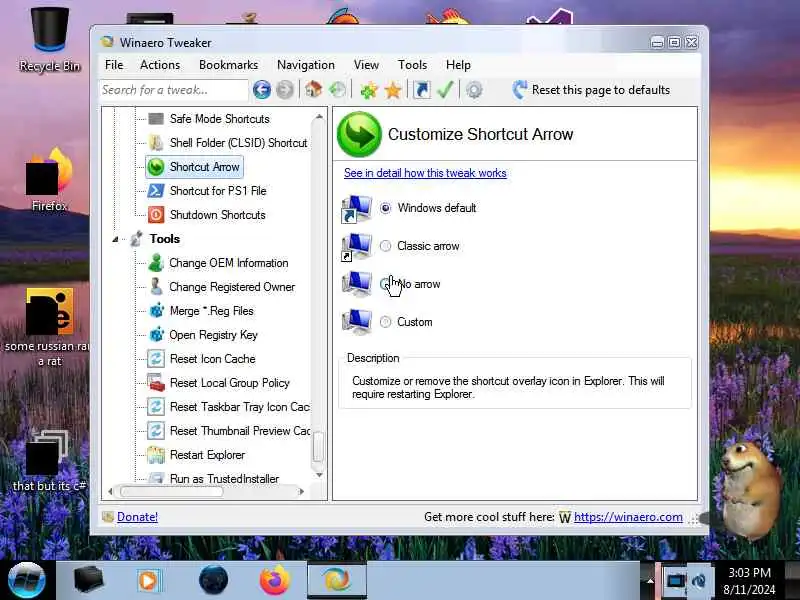Image resolution: width=800 pixels, height=600 pixels.
Task: Focus the 'Search for a tweak...' field
Action: click(173, 90)
